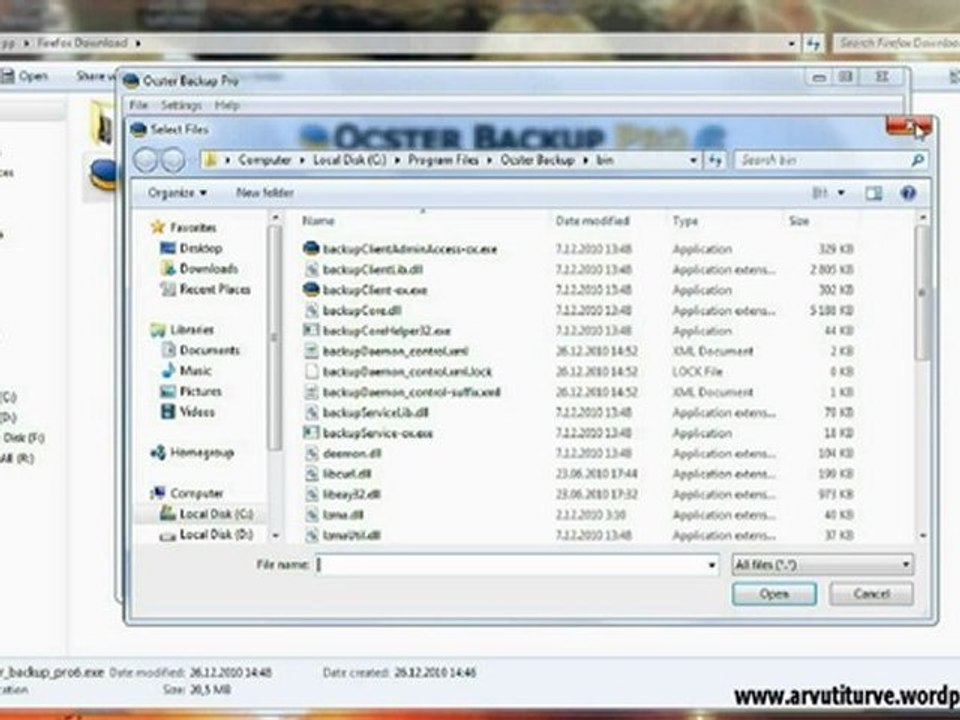
Task: Click the Downloads icon under Favorites
Action: coord(167,269)
